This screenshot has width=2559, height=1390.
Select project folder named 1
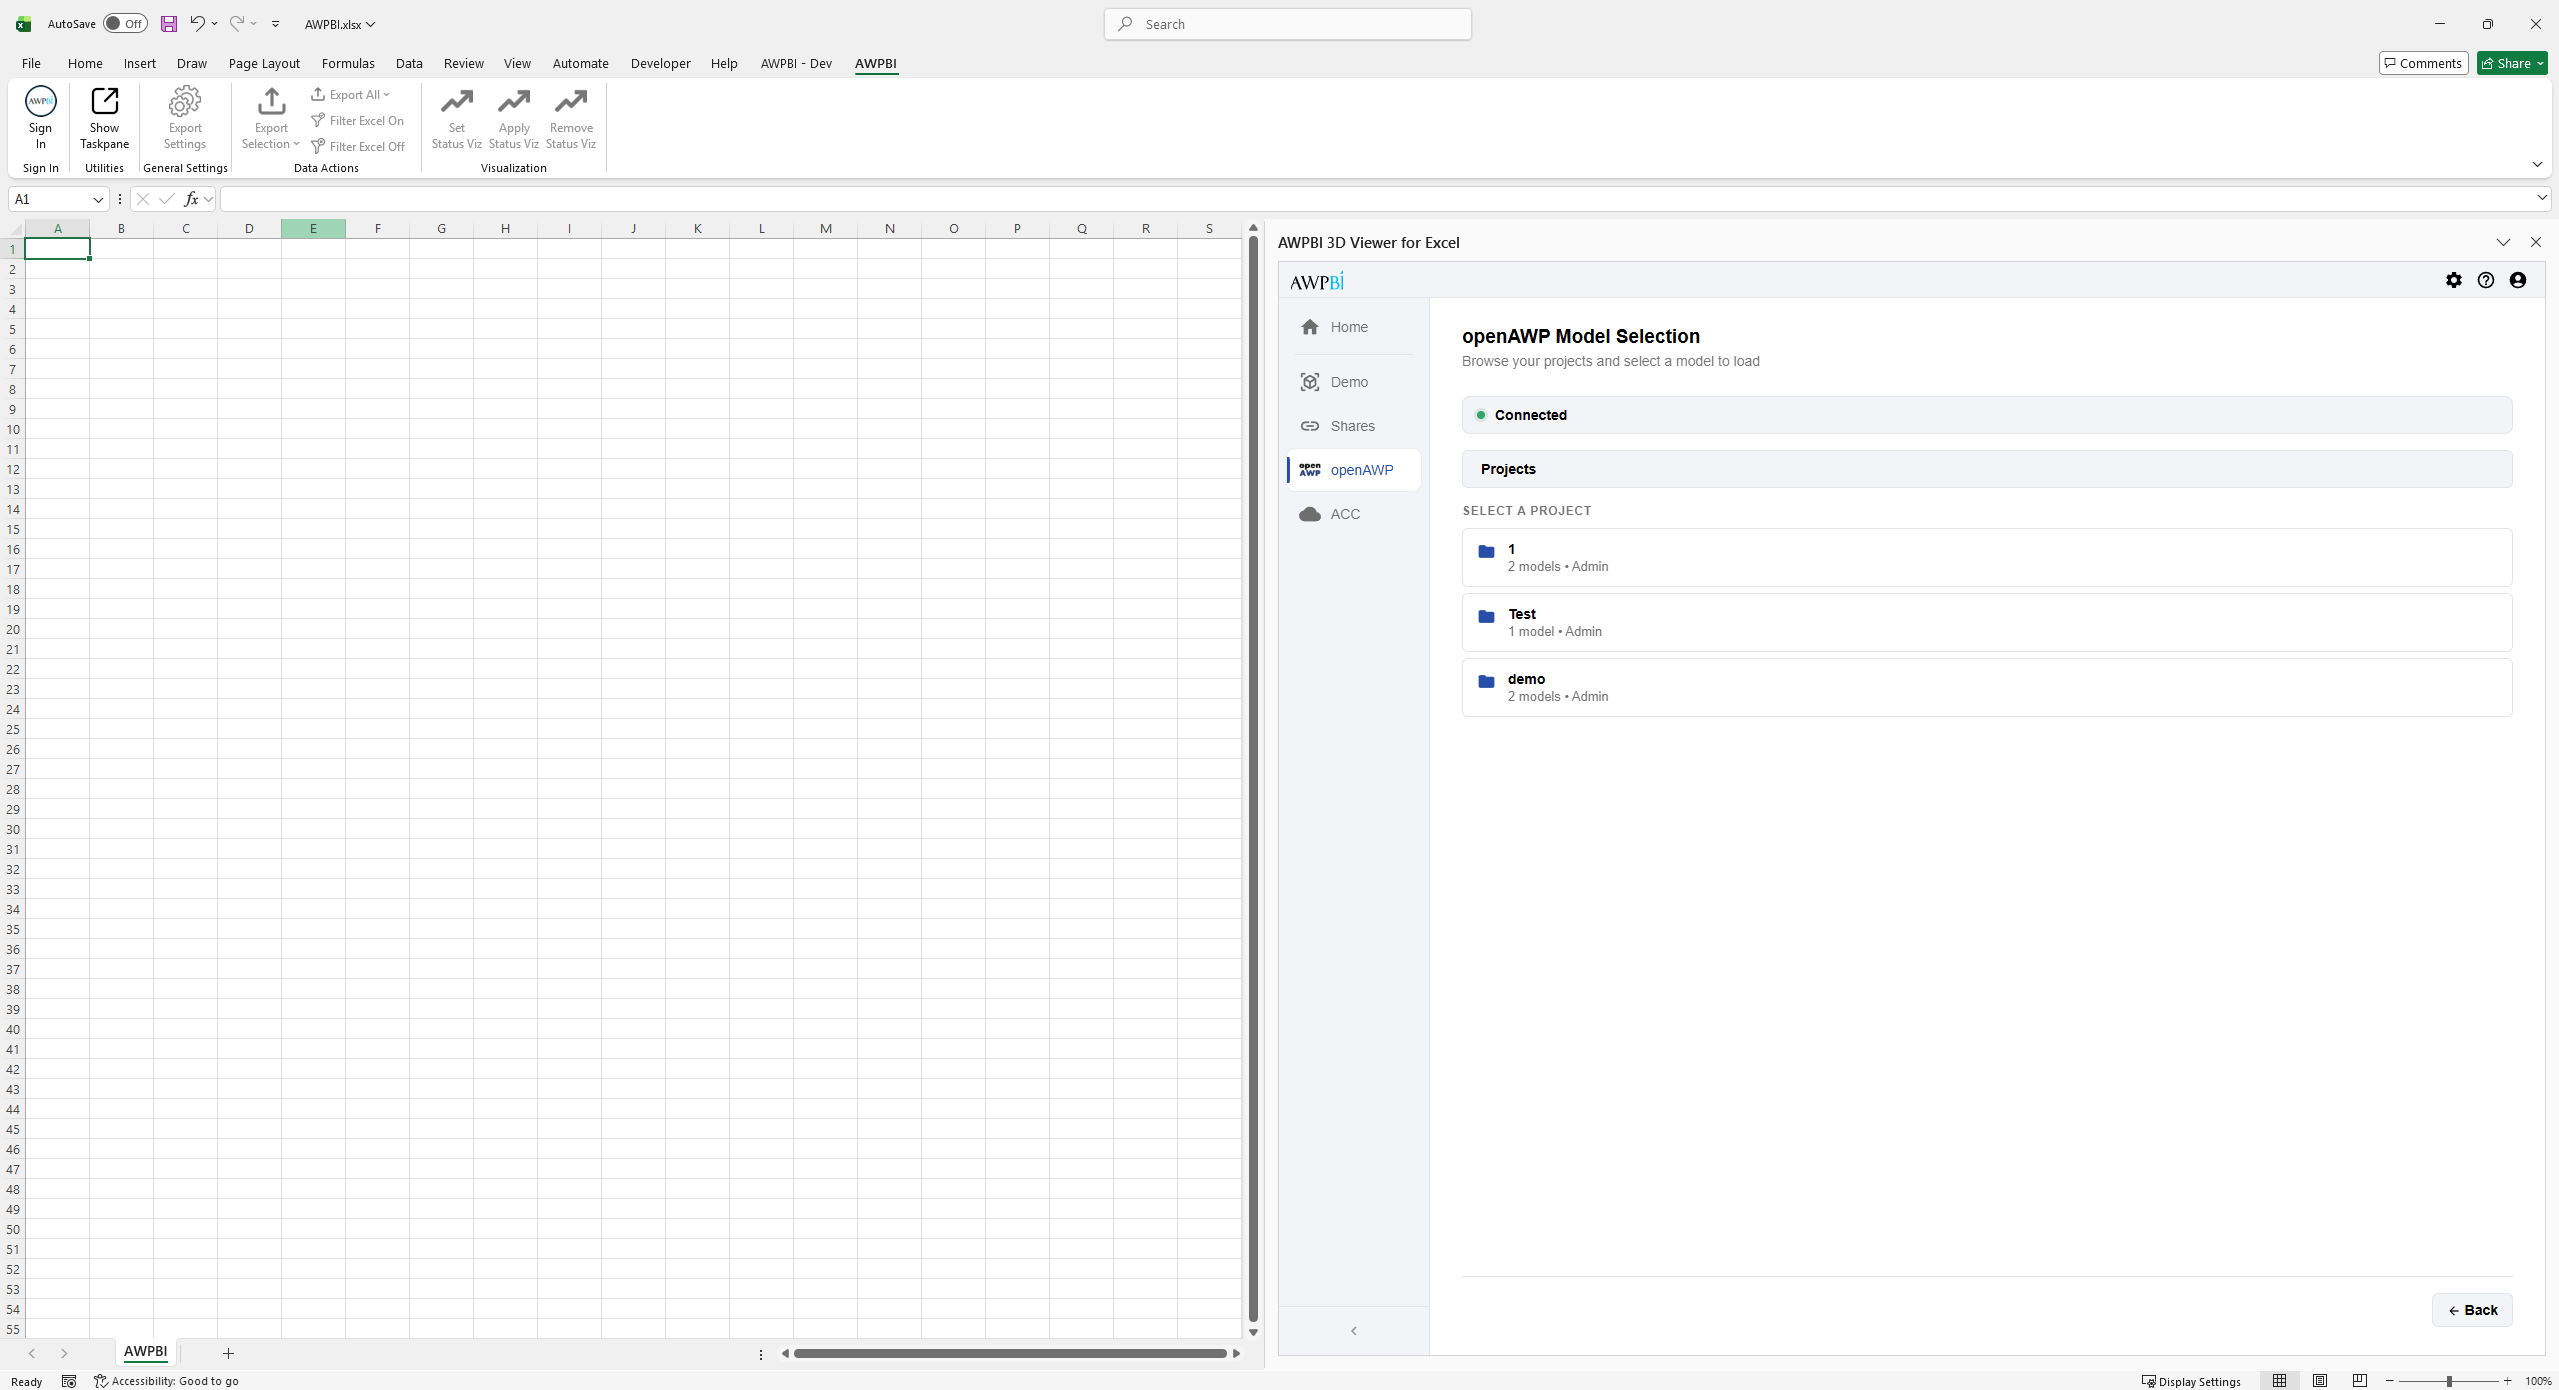coord(1987,557)
